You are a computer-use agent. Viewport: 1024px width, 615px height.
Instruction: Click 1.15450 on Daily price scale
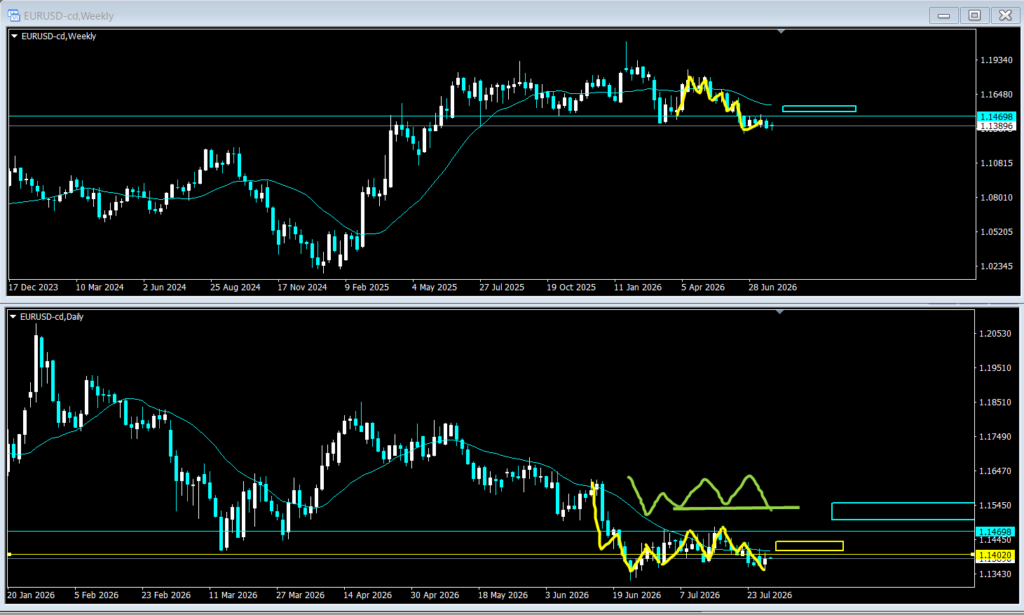[995, 505]
